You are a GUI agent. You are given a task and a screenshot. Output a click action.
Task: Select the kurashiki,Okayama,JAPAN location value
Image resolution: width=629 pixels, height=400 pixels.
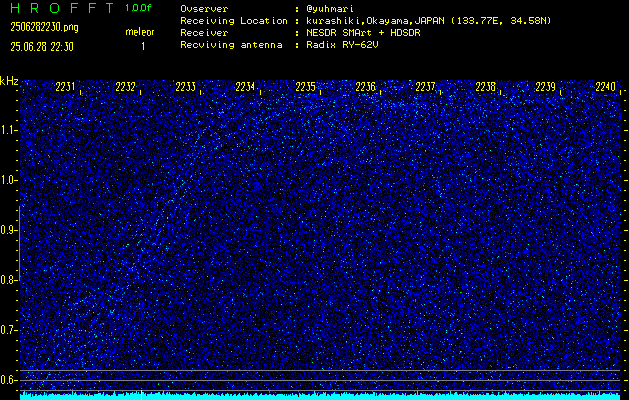428,21
